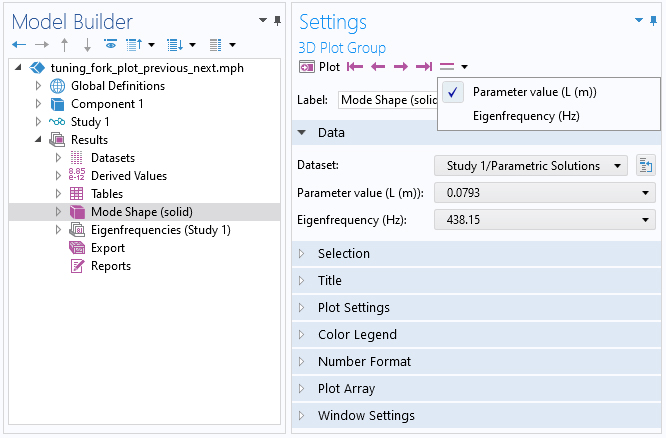The image size is (666, 438).
Task: Expand the Selection section
Action: (x=302, y=254)
